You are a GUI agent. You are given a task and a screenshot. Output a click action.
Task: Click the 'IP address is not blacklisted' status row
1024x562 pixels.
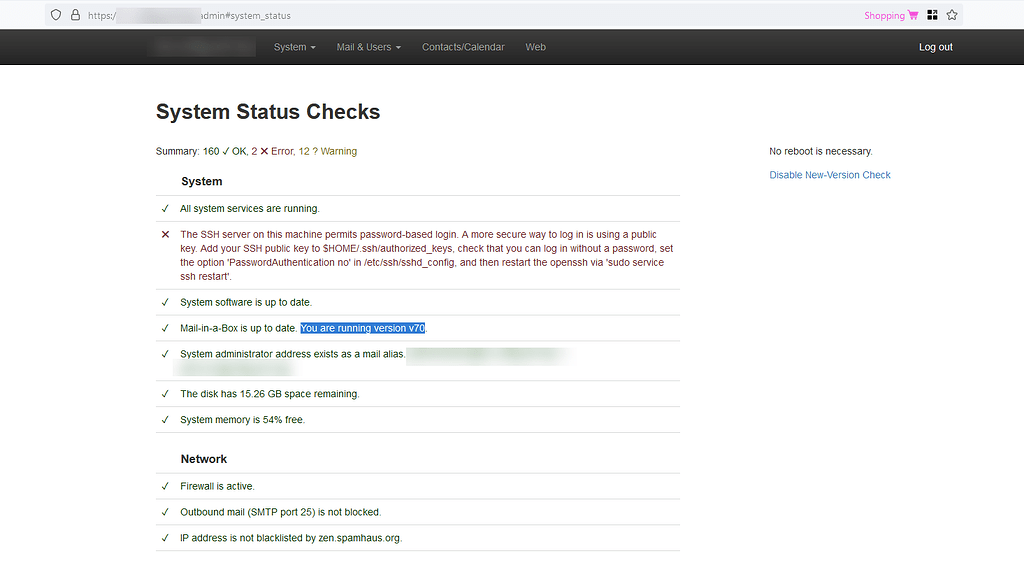point(291,538)
